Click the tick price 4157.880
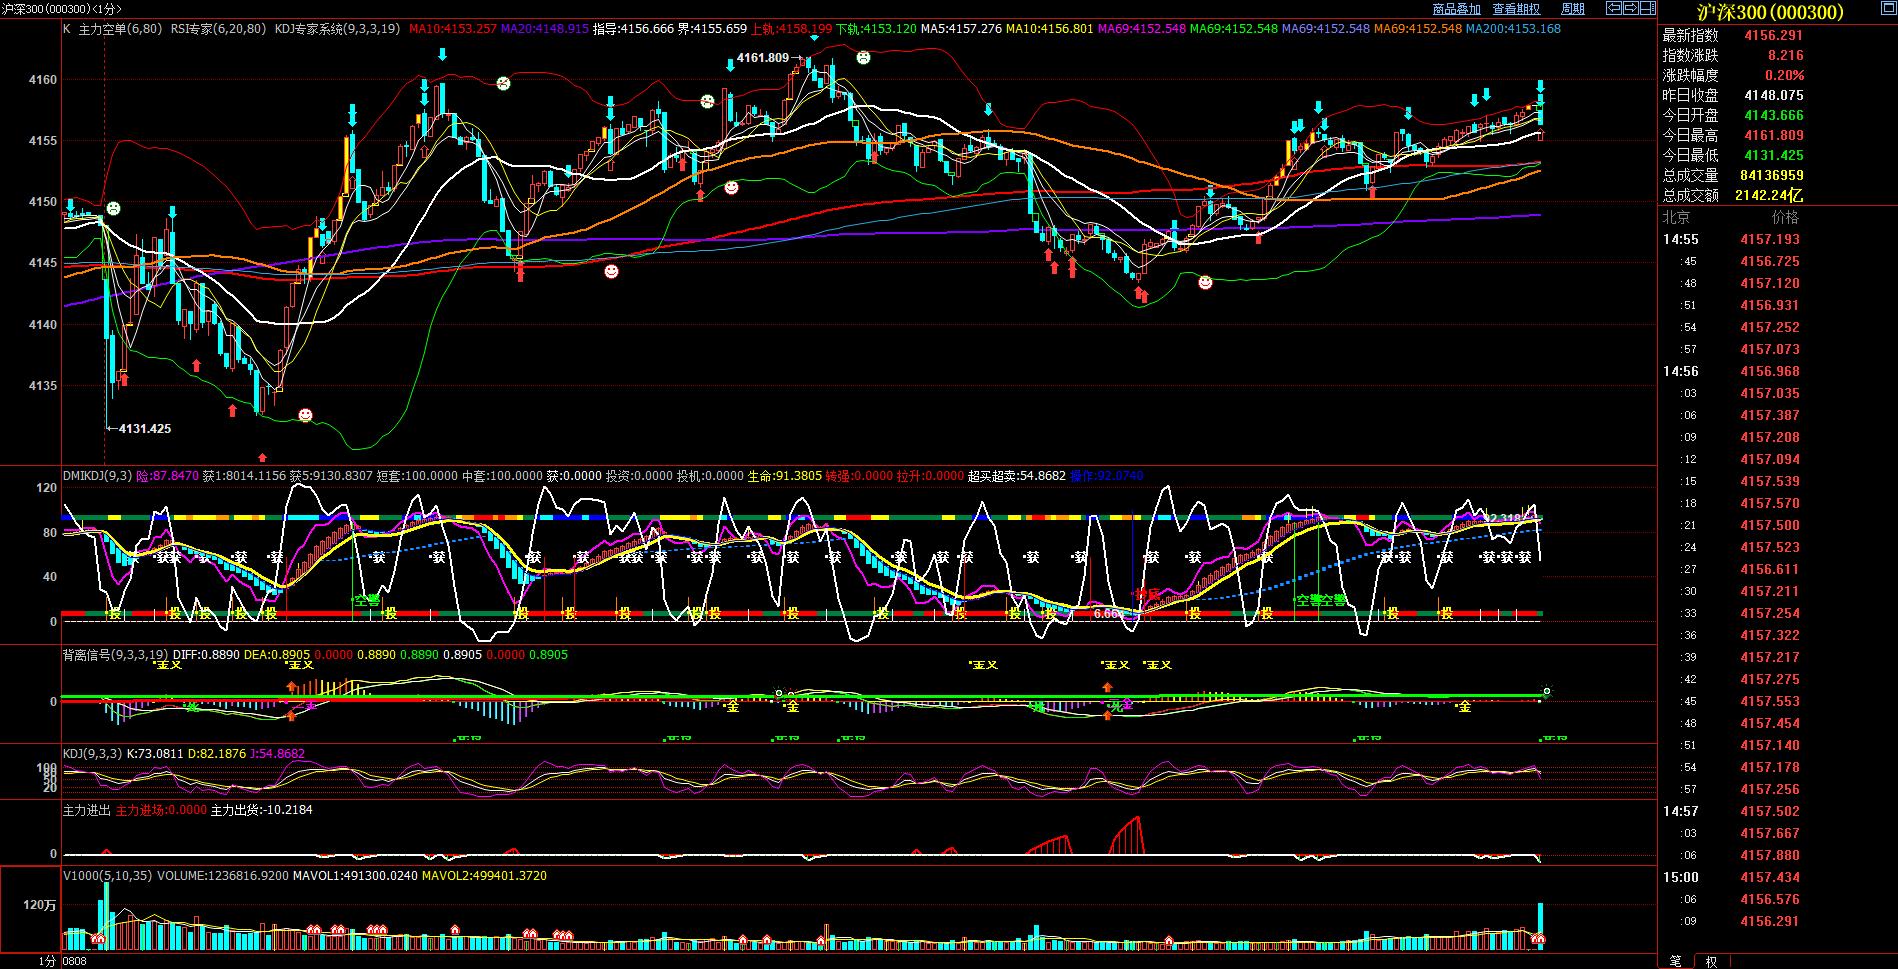This screenshot has width=1898, height=969. pos(1770,855)
